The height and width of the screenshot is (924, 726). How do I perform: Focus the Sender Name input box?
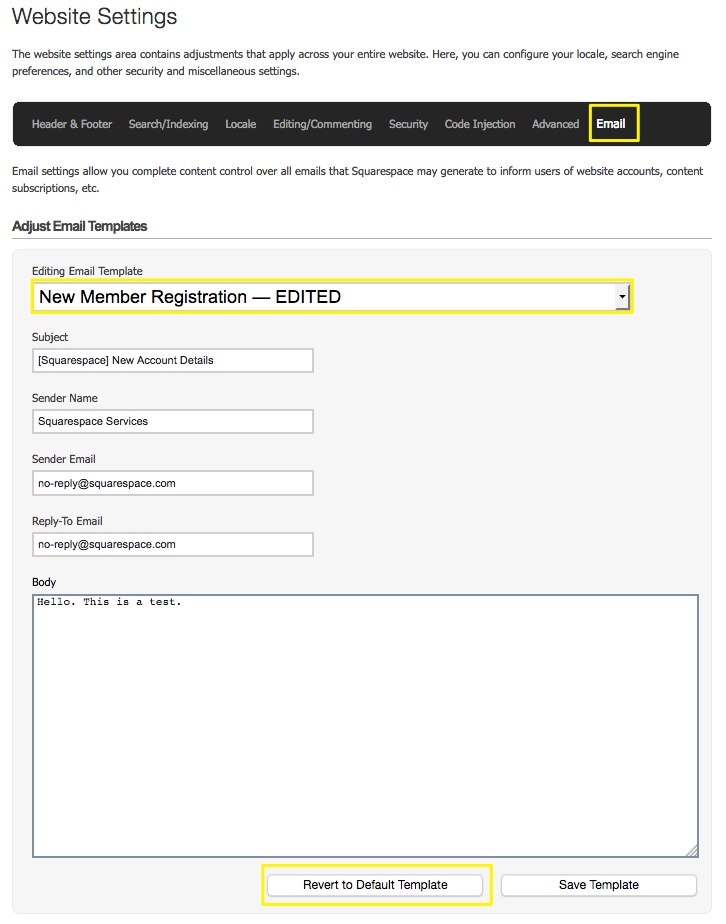173,421
